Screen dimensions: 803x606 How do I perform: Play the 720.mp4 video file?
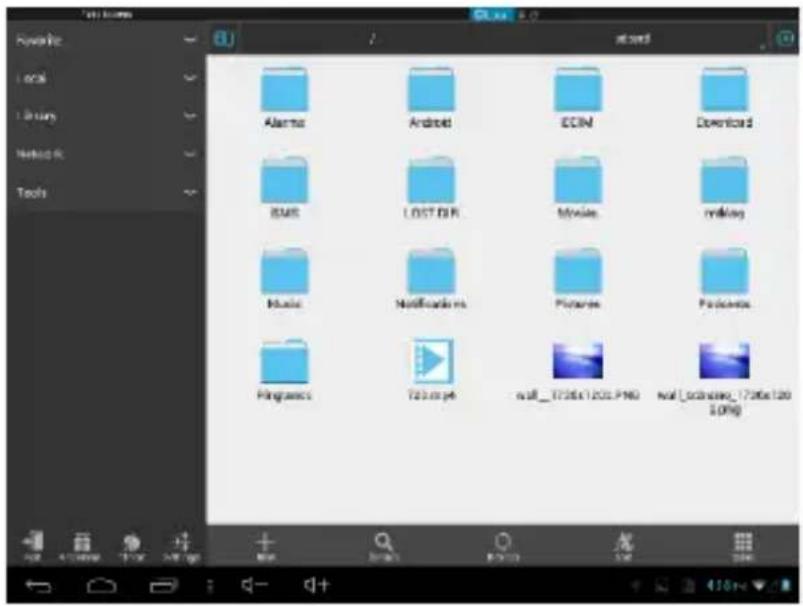[x=431, y=369]
